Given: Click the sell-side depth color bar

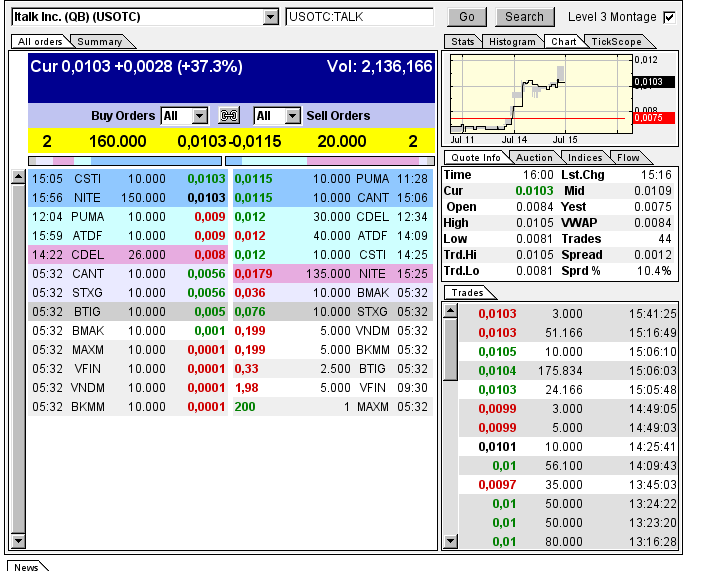Looking at the screenshot, I should coord(330,161).
